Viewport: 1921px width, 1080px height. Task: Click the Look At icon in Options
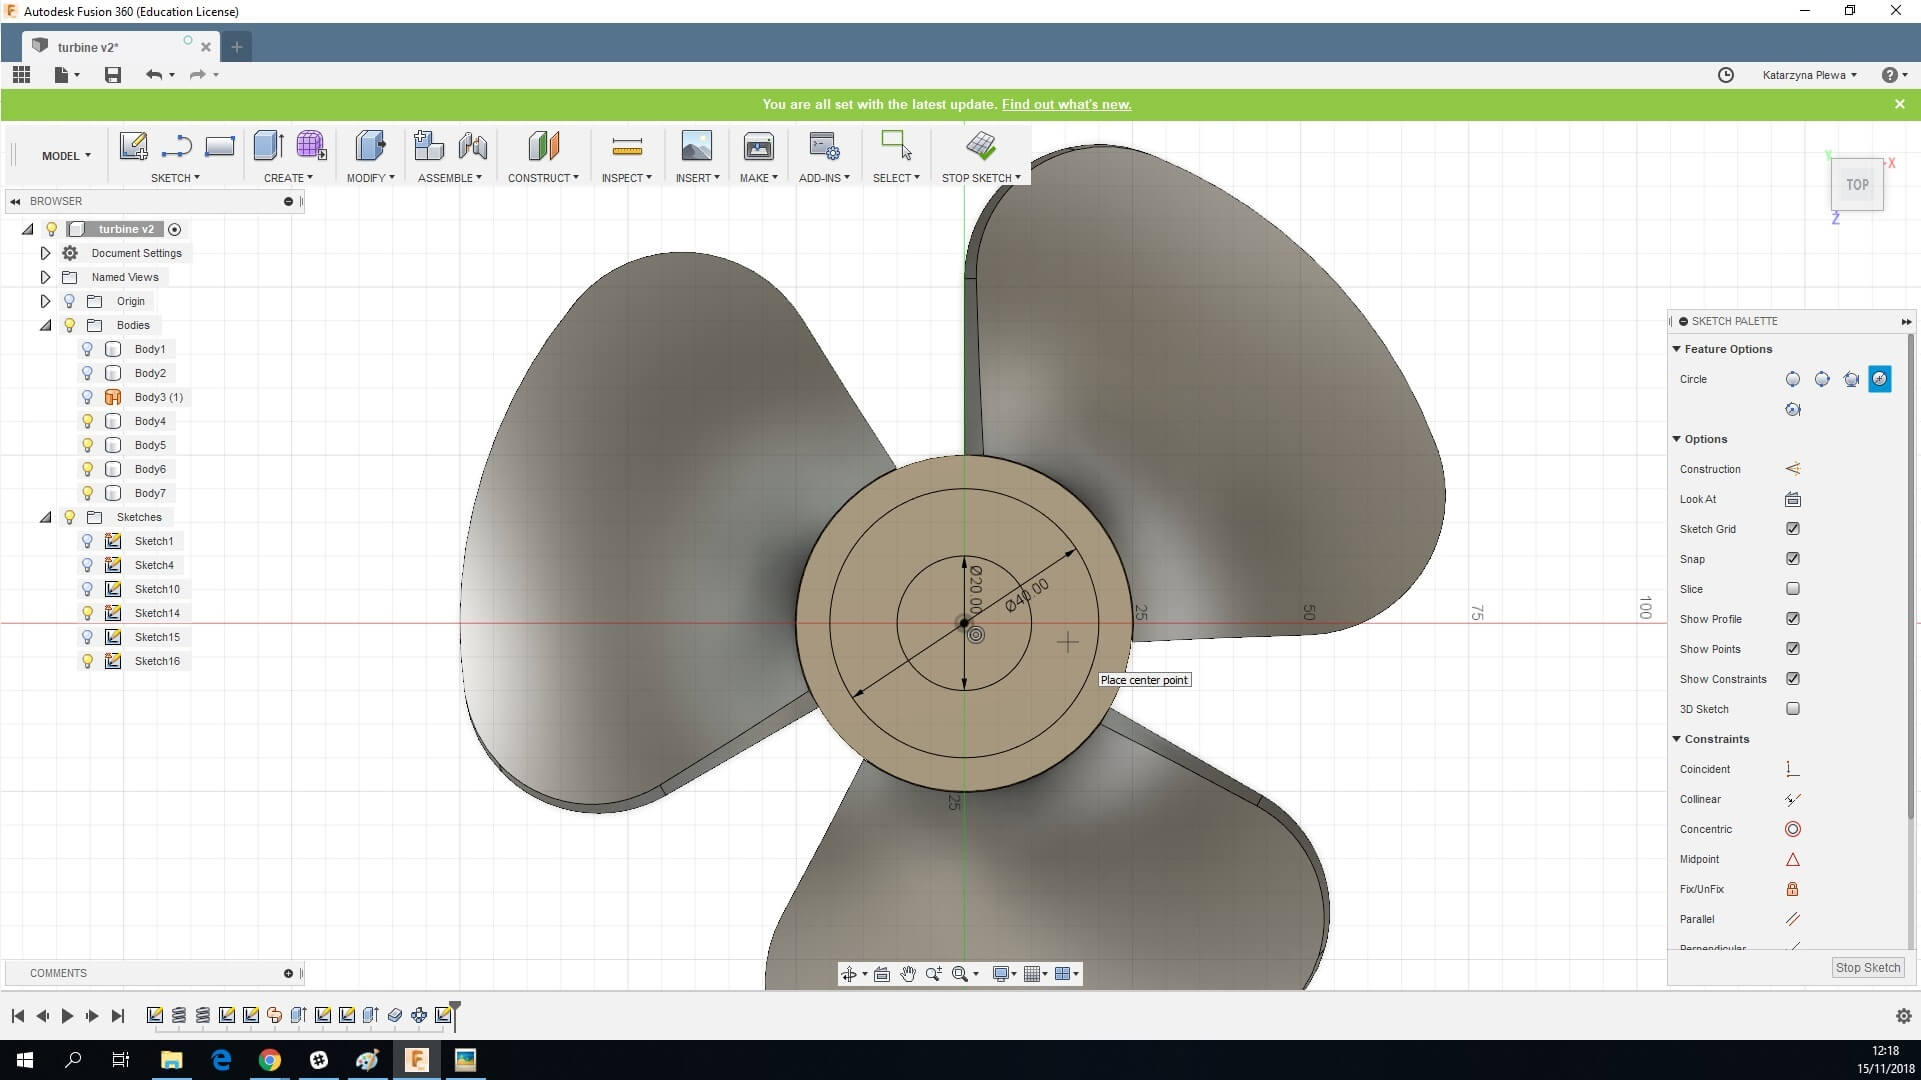point(1792,499)
